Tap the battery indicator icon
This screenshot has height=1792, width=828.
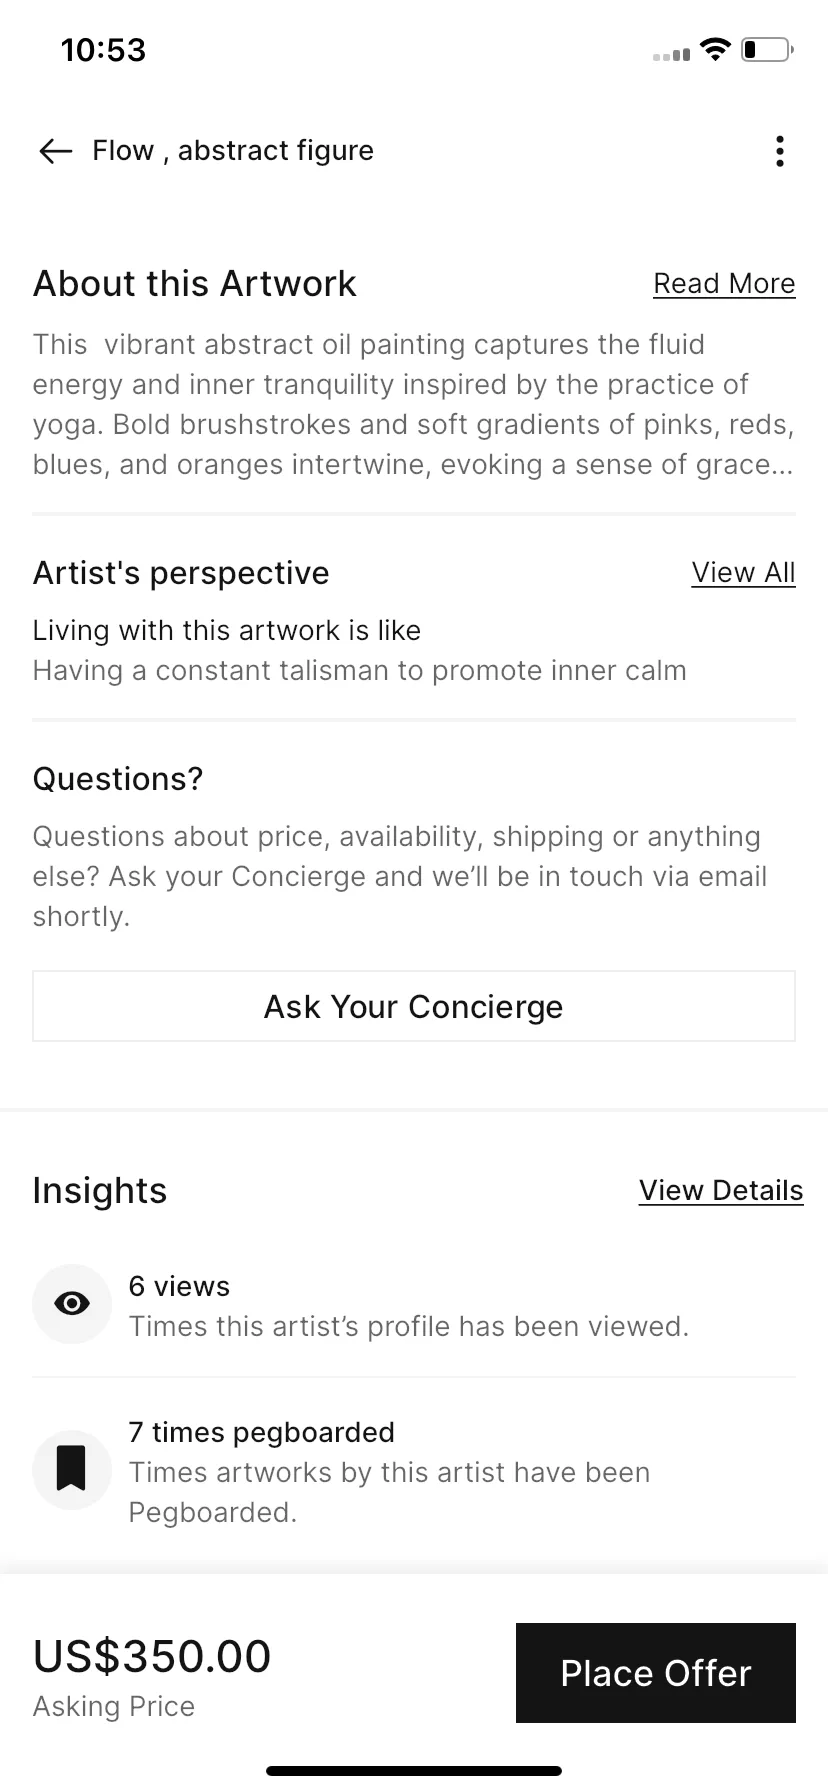click(767, 50)
